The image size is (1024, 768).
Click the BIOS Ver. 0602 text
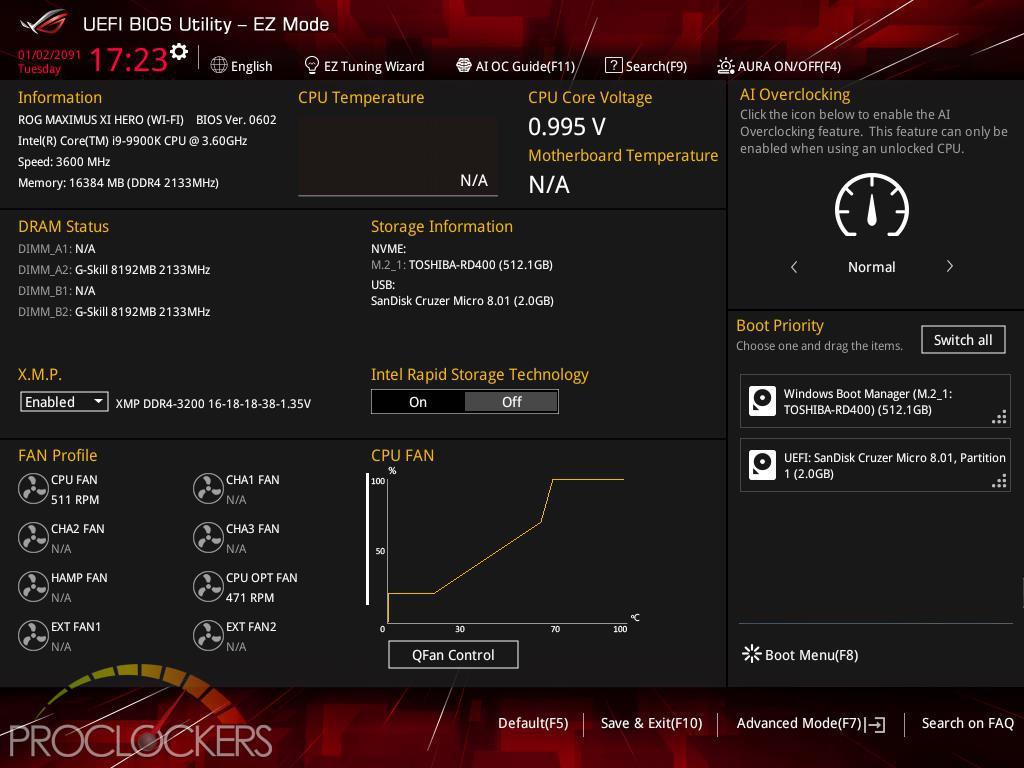coord(236,120)
